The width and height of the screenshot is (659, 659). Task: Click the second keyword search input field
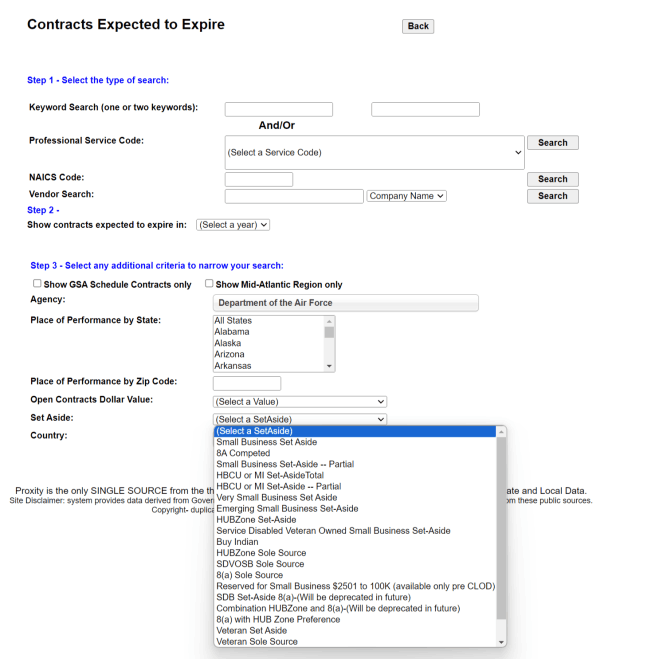(x=425, y=109)
